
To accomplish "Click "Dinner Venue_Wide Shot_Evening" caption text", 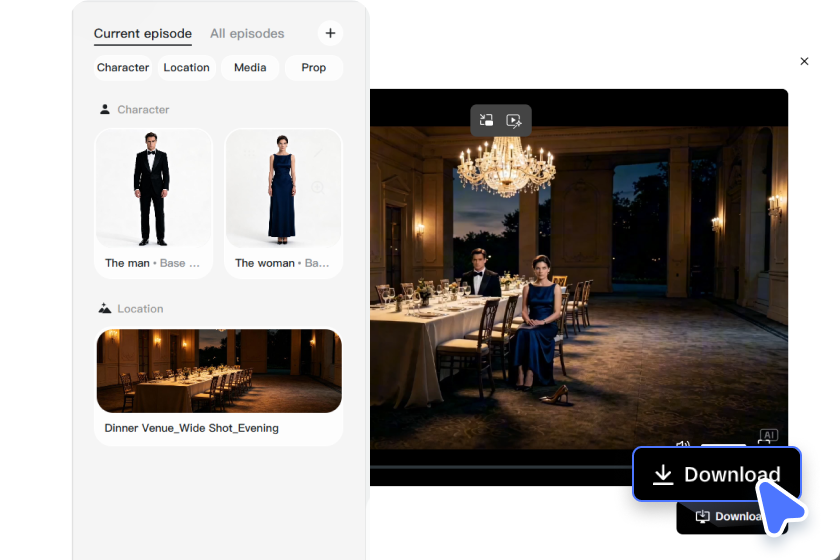I will coord(191,428).
